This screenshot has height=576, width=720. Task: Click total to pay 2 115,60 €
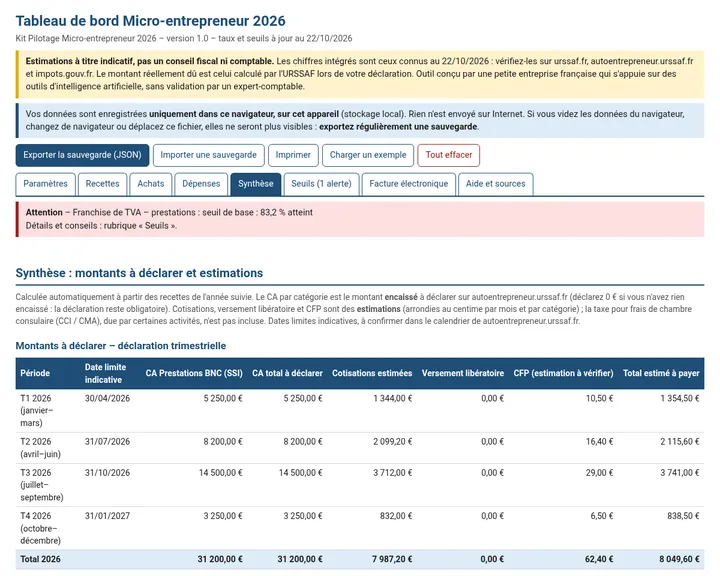coord(680,441)
